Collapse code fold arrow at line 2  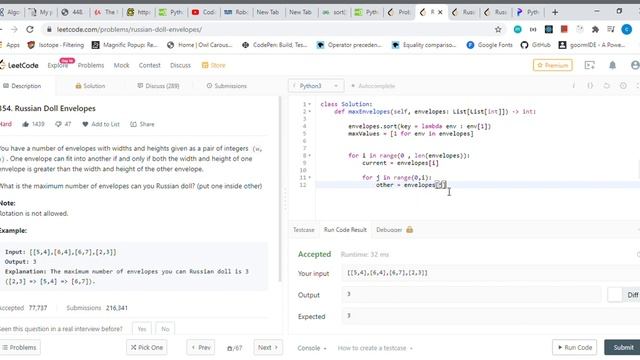[309, 111]
